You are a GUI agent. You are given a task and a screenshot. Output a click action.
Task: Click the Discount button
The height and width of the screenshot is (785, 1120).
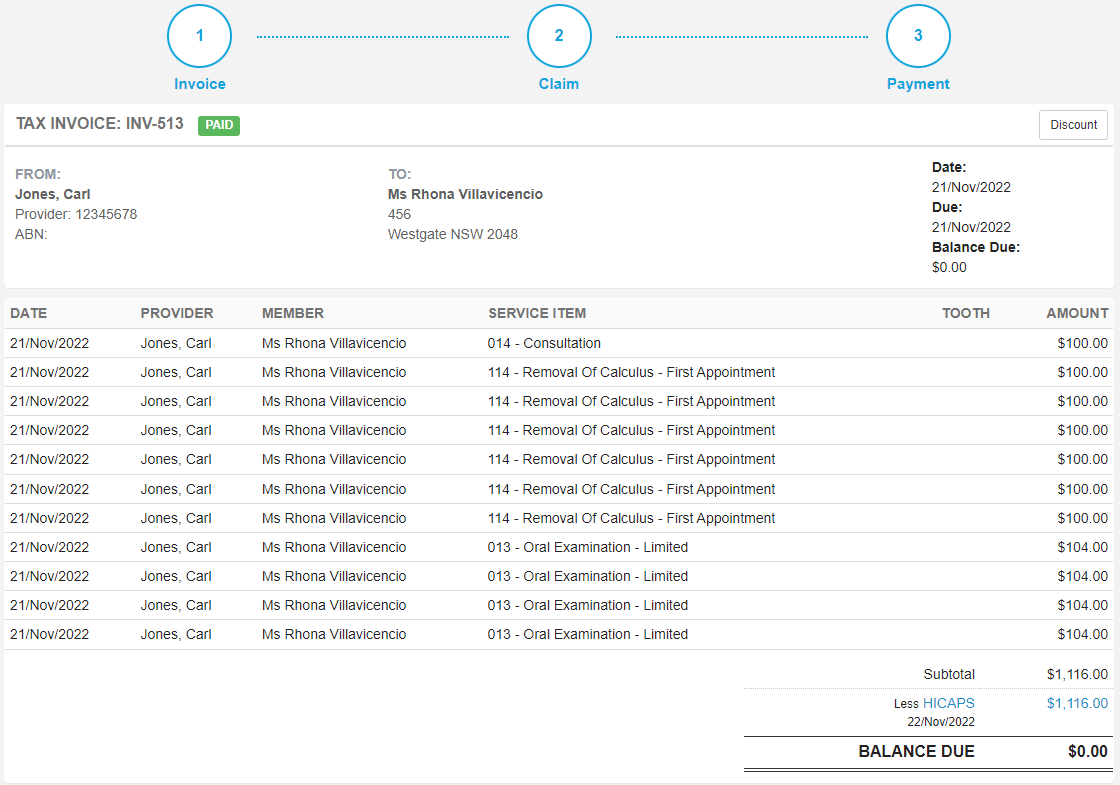click(x=1073, y=125)
